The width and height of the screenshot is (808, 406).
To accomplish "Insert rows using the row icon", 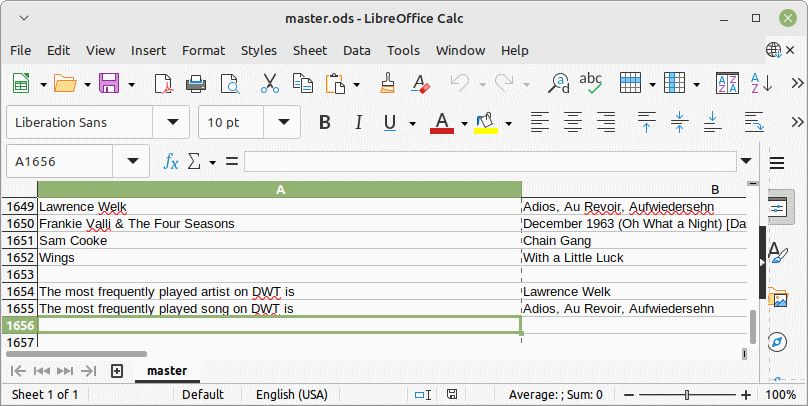I will point(630,83).
